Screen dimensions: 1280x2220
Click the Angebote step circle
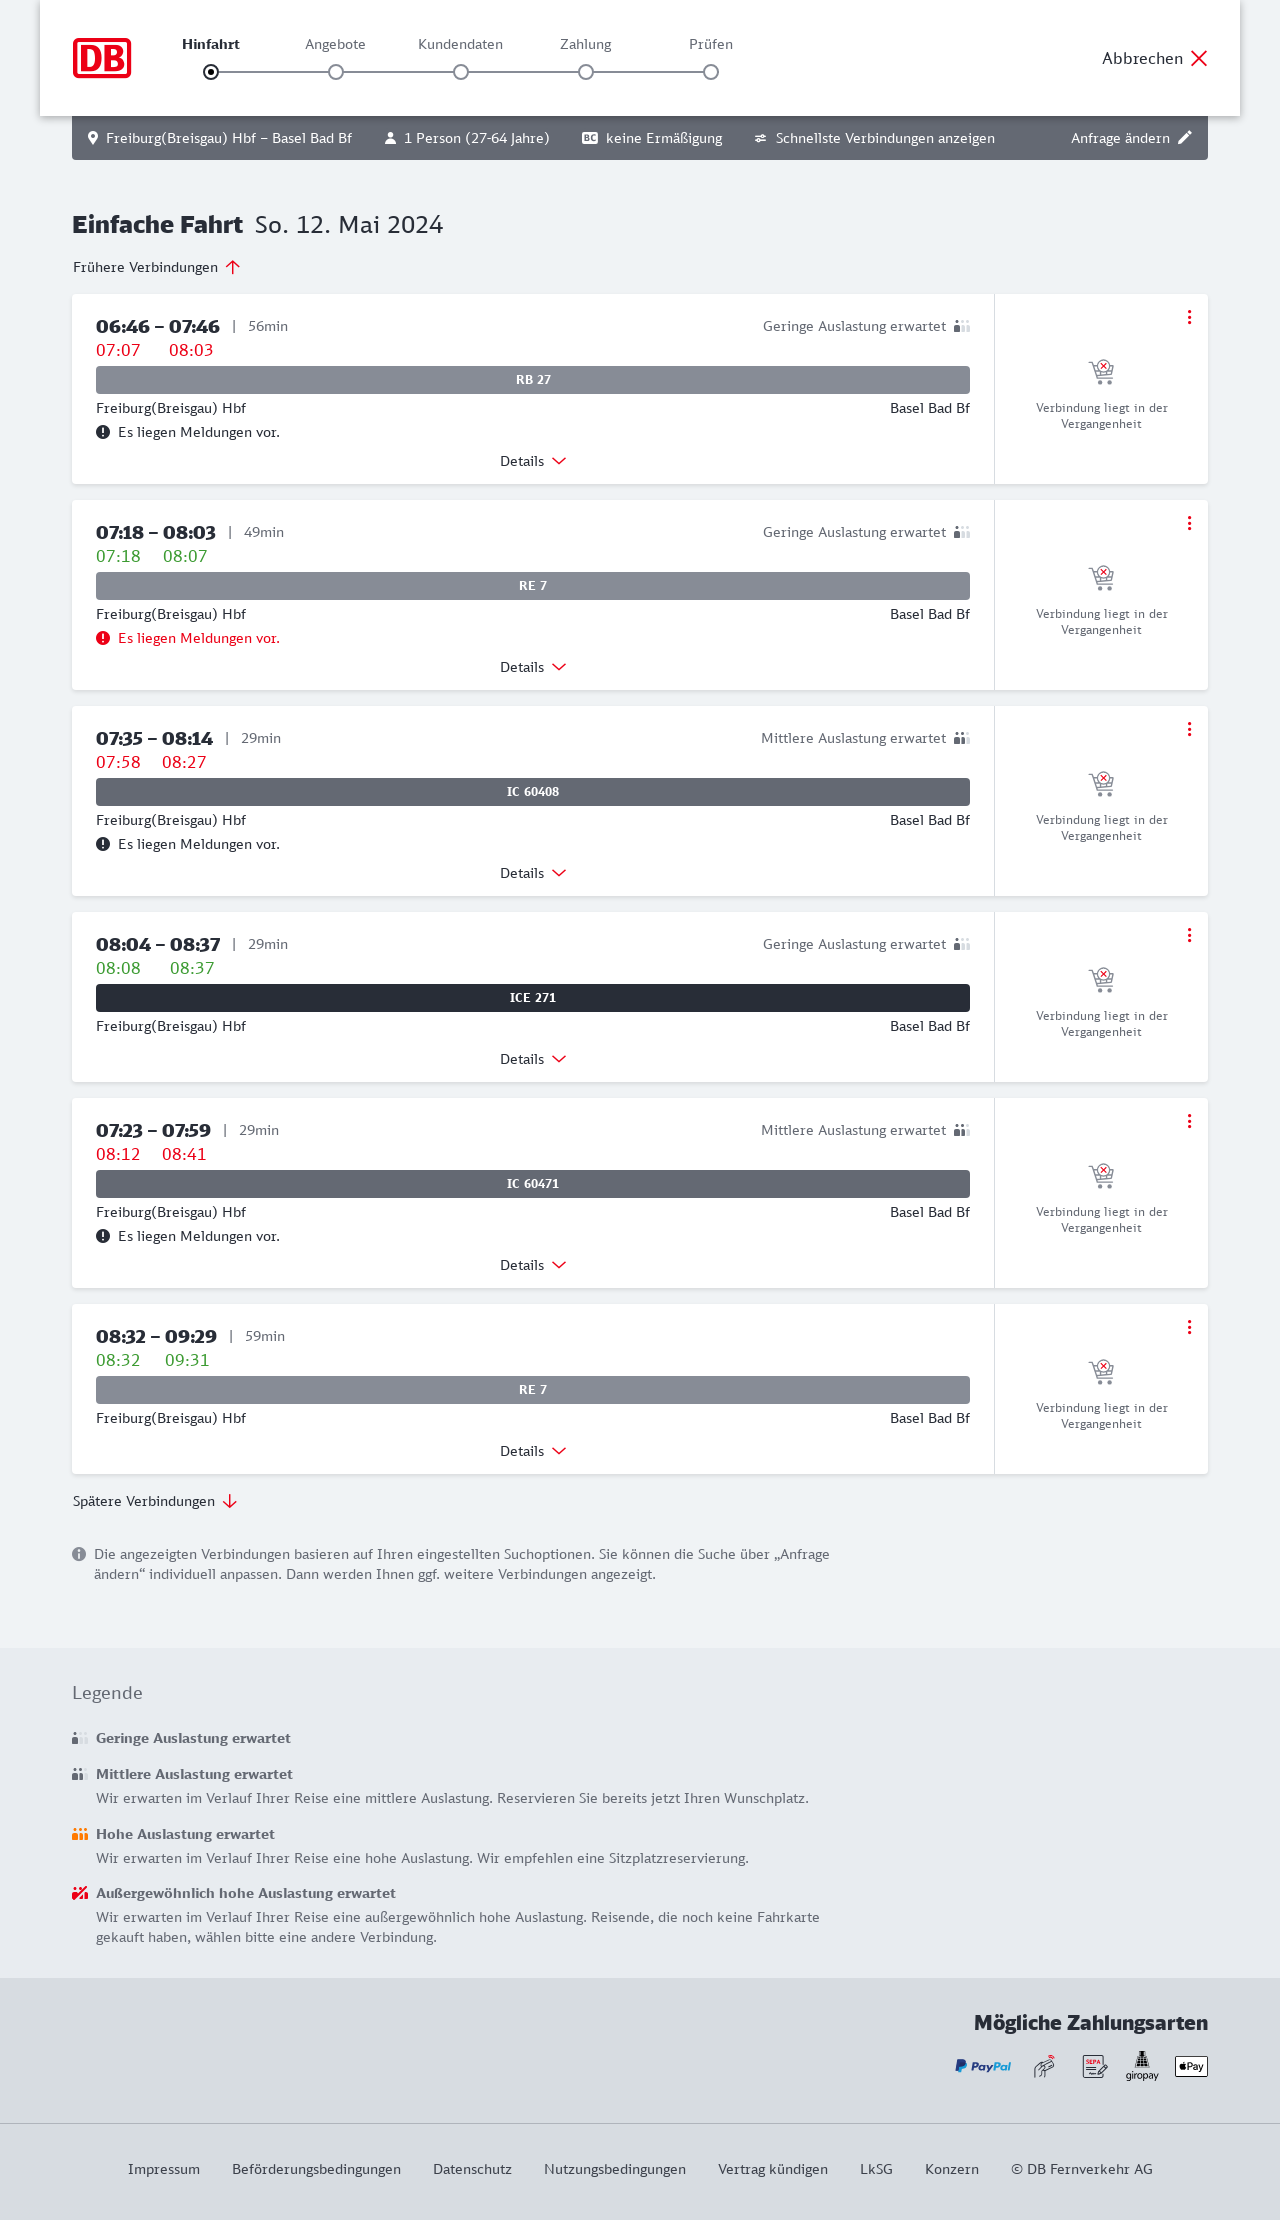point(336,72)
